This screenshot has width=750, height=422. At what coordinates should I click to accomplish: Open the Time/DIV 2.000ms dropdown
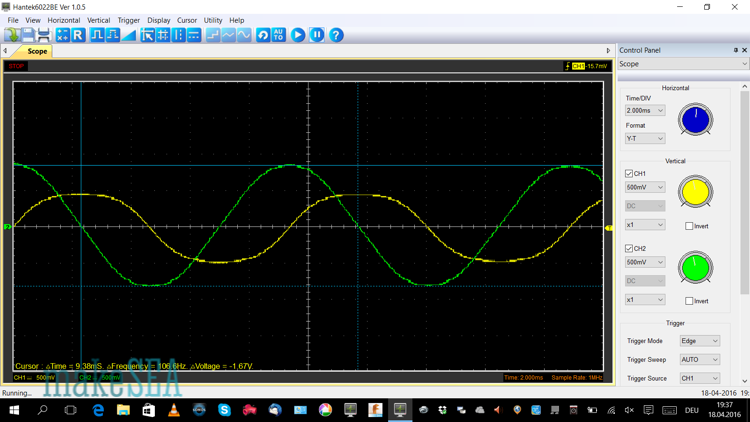645,111
